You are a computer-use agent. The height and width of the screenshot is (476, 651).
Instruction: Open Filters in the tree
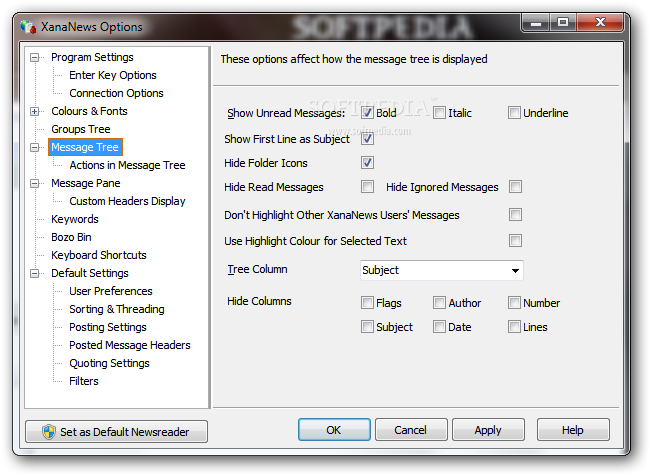click(83, 381)
